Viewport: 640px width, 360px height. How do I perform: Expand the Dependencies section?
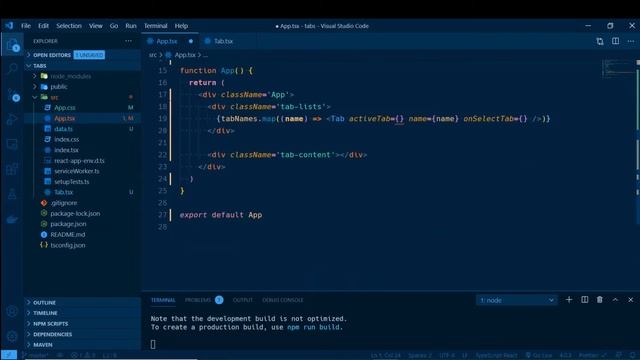[52, 334]
